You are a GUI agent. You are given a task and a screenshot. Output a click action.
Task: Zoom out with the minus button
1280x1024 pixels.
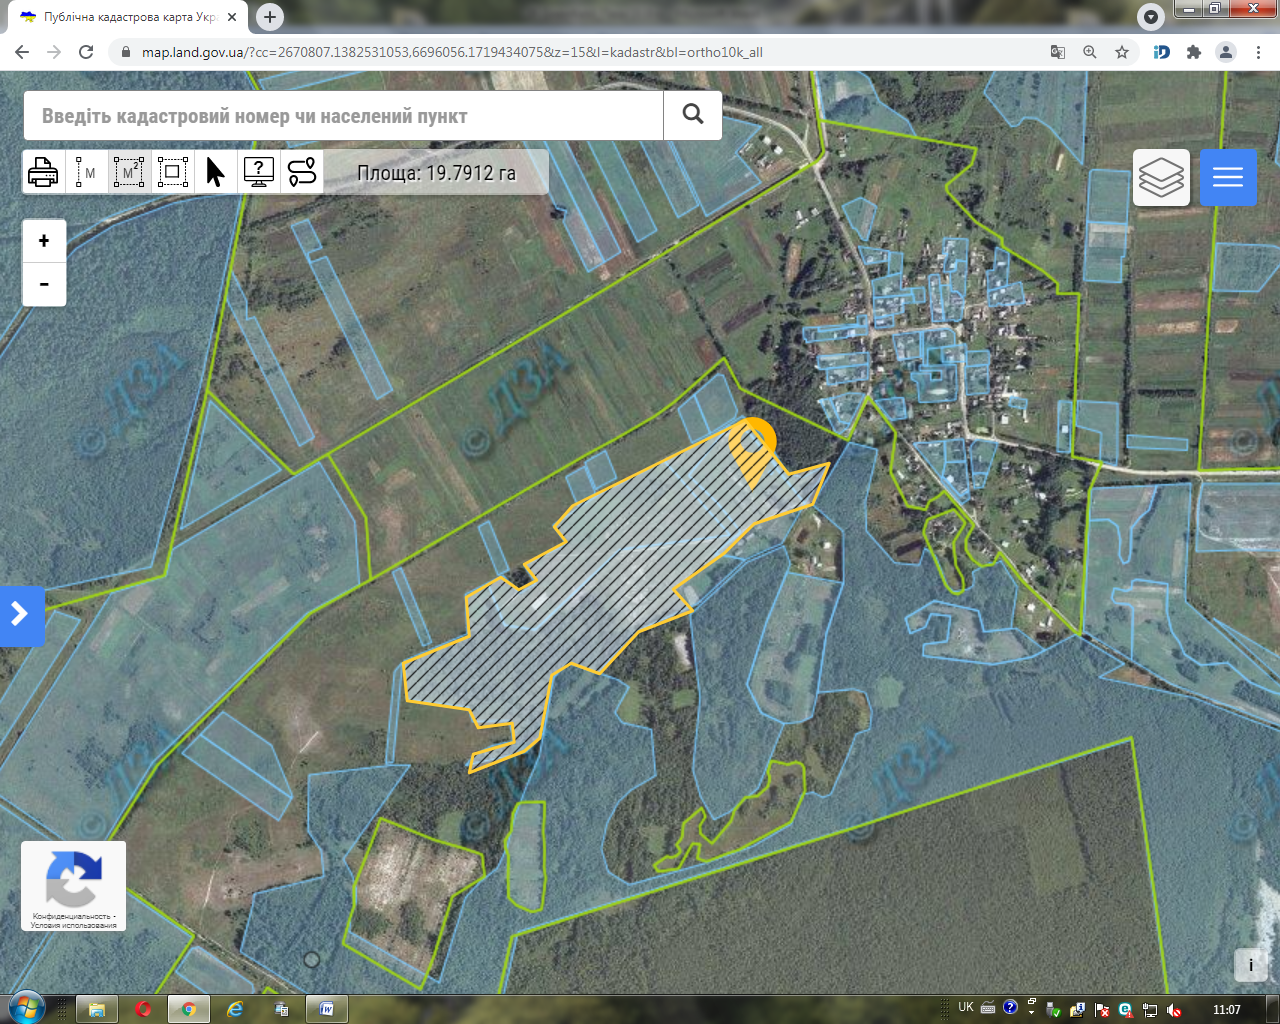pos(44,284)
